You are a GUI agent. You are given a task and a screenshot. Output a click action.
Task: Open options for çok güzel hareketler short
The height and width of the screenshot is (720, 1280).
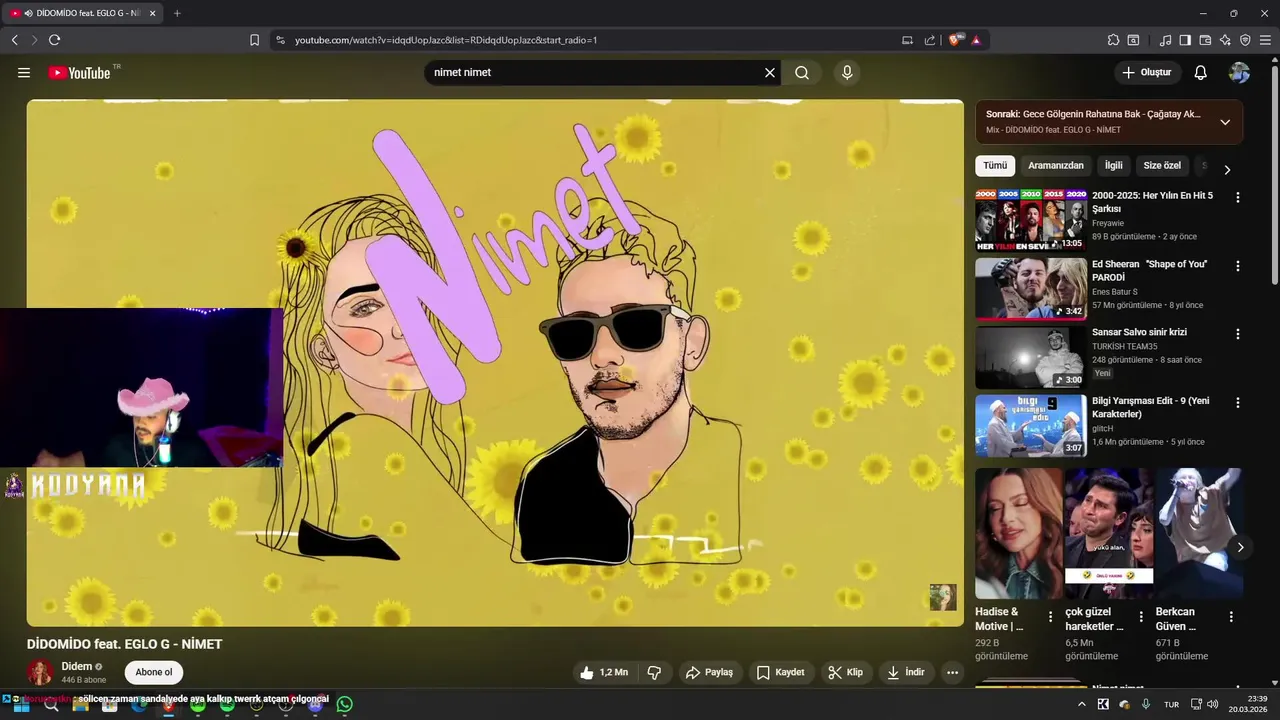pyautogui.click(x=1140, y=617)
